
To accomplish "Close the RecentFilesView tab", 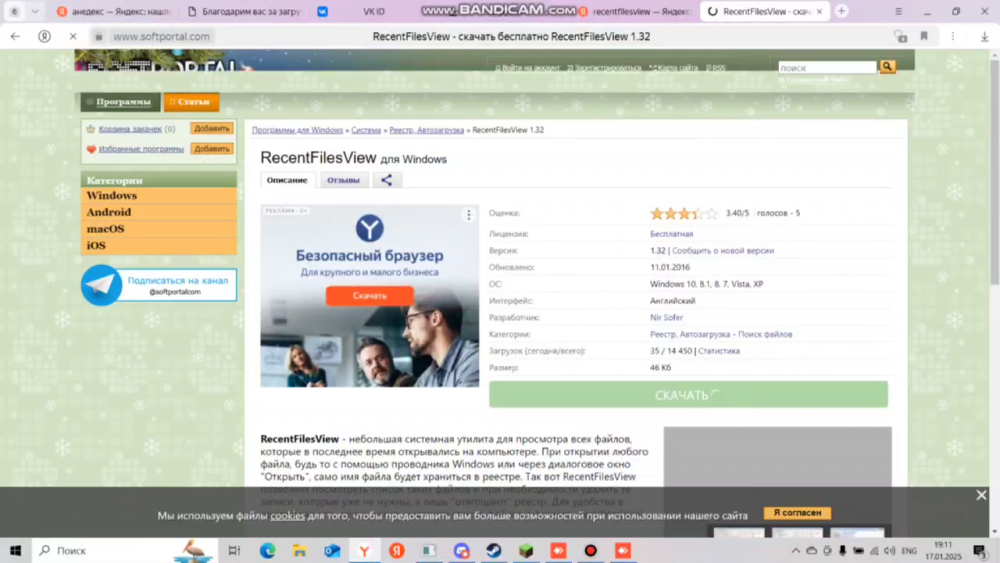I will tap(820, 11).
